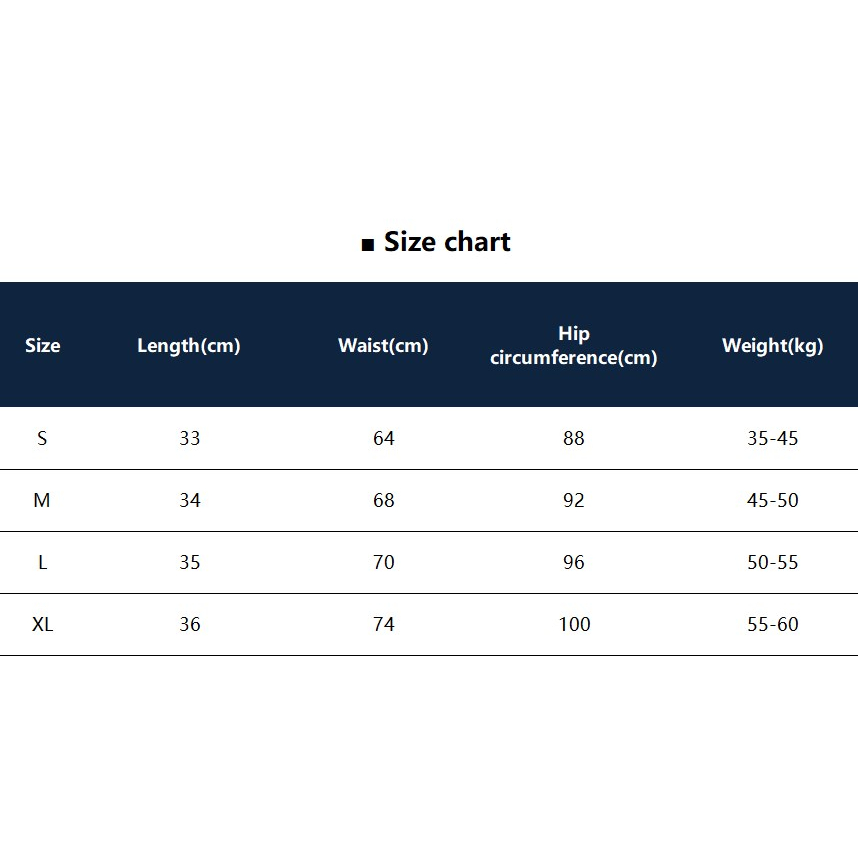Viewport: 858px width, 858px height.
Task: Click the hip circumference value 96
Action: coord(574,562)
